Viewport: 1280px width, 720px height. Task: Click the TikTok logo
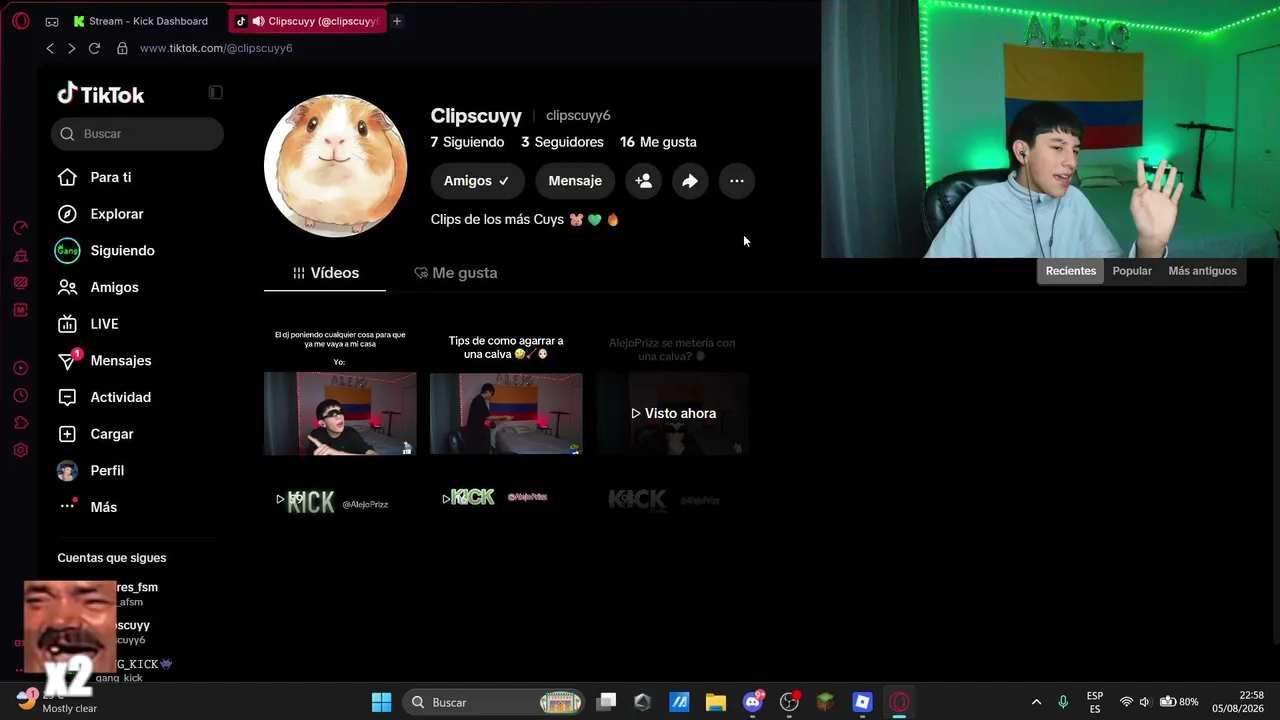point(101,94)
